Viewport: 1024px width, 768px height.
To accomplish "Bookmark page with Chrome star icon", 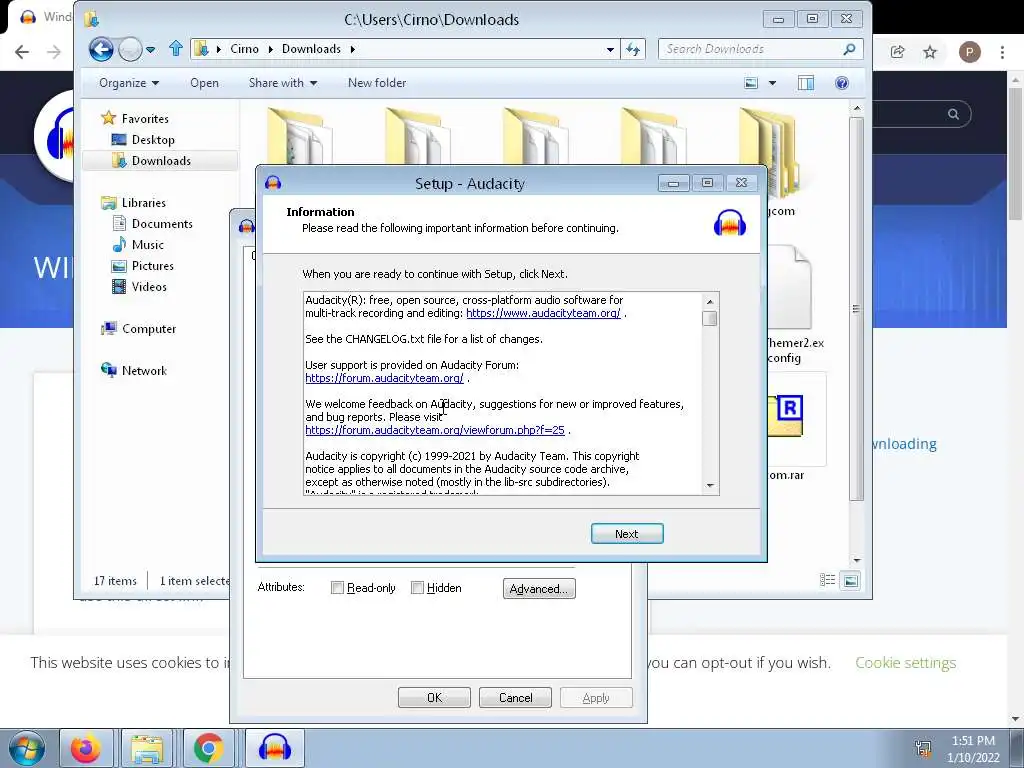I will 930,52.
